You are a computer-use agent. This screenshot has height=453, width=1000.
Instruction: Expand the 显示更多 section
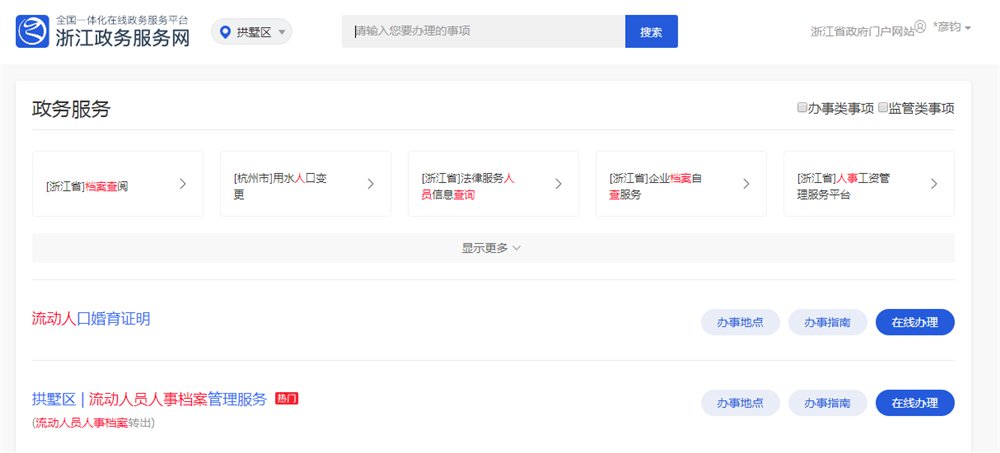492,248
